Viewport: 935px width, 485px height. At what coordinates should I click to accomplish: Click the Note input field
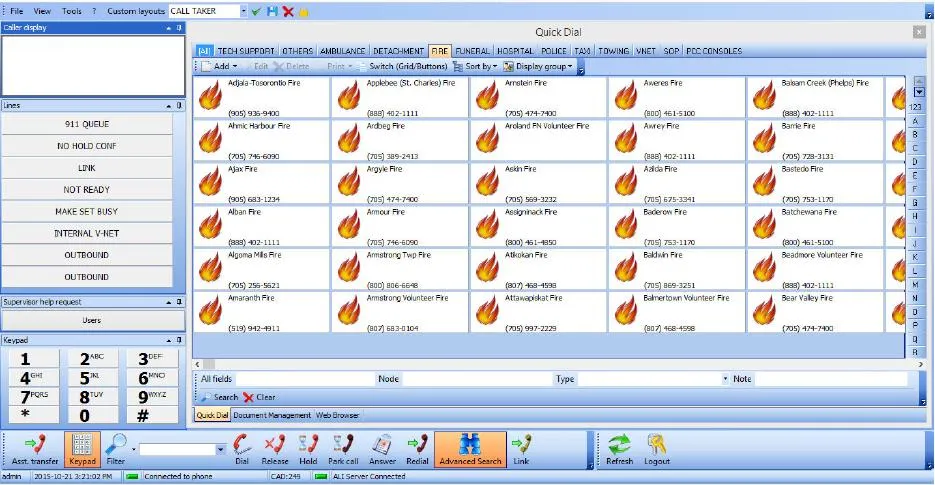tap(831, 379)
